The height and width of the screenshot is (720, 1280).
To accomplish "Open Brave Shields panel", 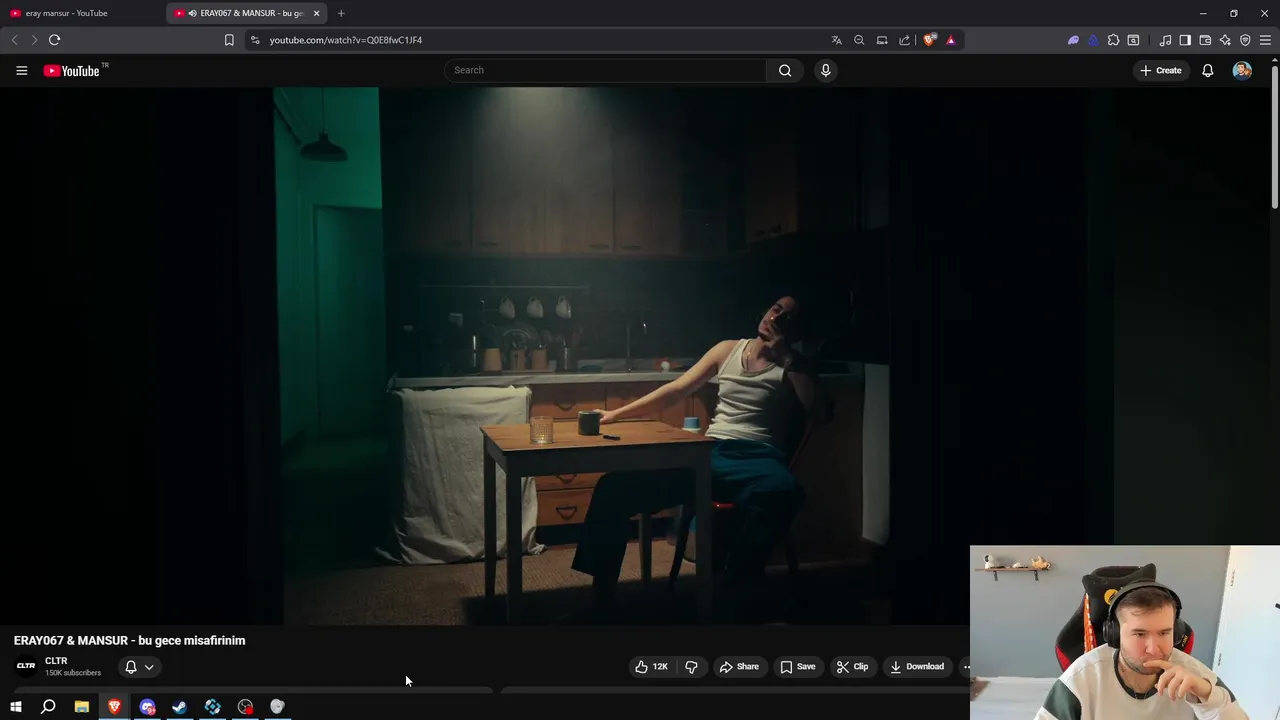I will [x=929, y=40].
